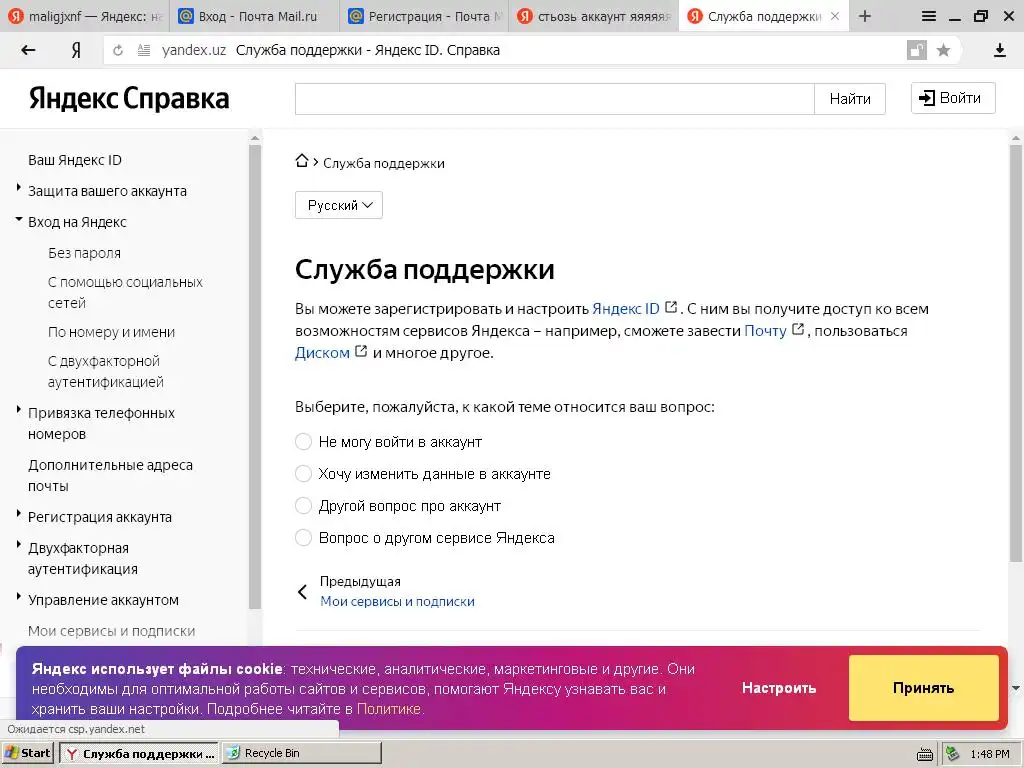Accept cookies with Принять button

tap(923, 688)
